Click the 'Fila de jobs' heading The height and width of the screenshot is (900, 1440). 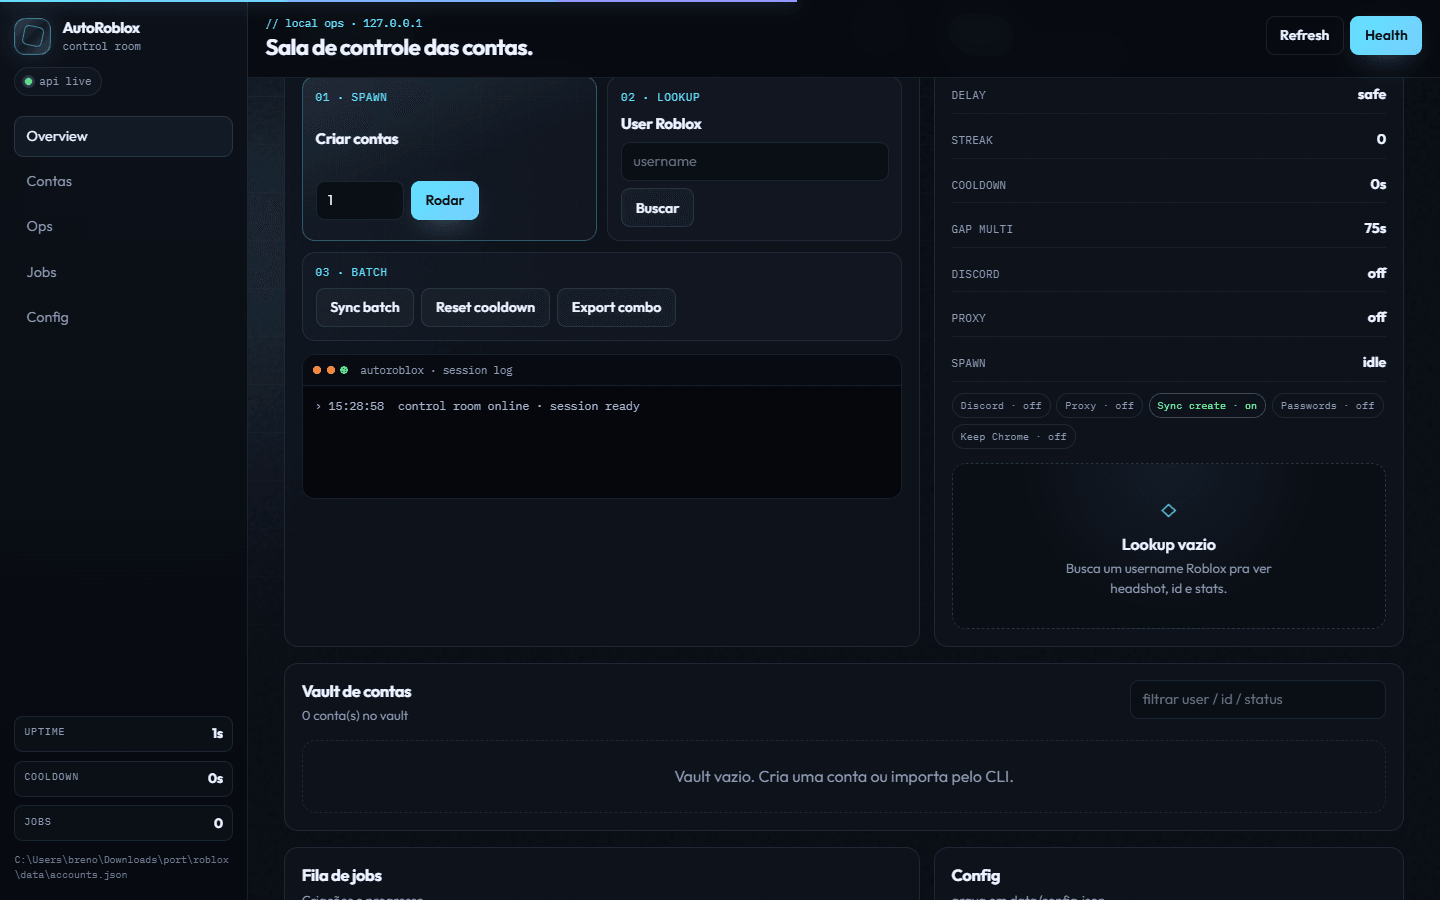[342, 876]
